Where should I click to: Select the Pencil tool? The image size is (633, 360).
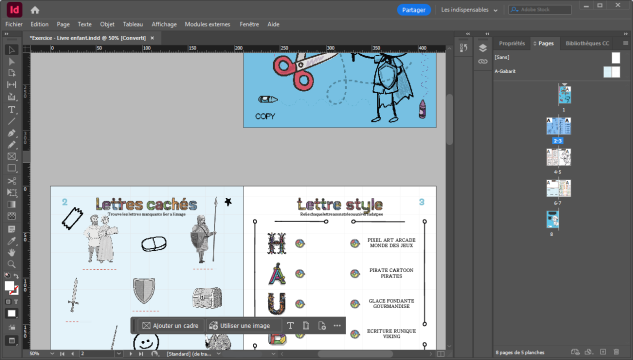click(12, 144)
